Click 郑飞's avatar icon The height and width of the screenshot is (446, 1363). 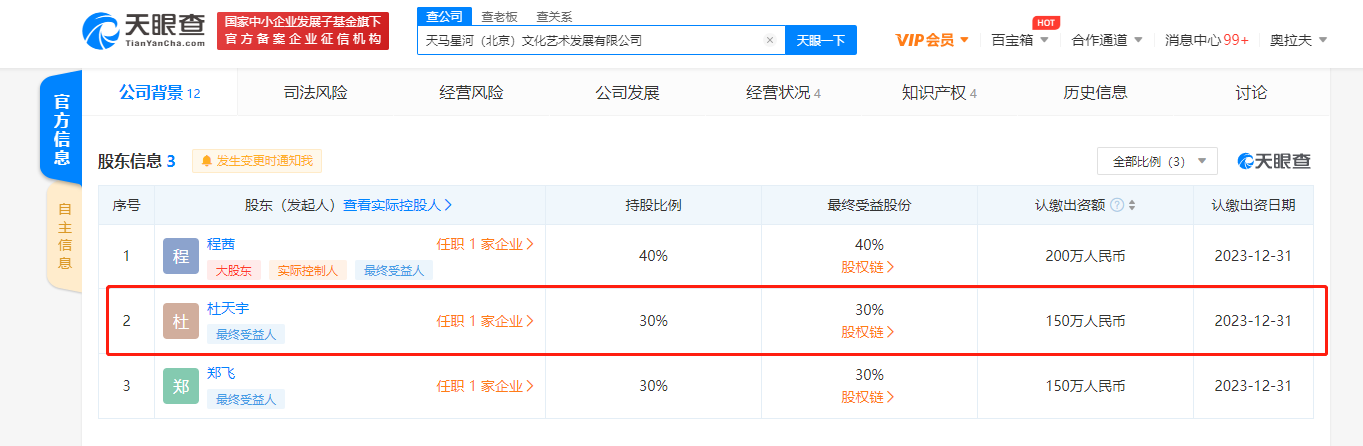click(181, 386)
